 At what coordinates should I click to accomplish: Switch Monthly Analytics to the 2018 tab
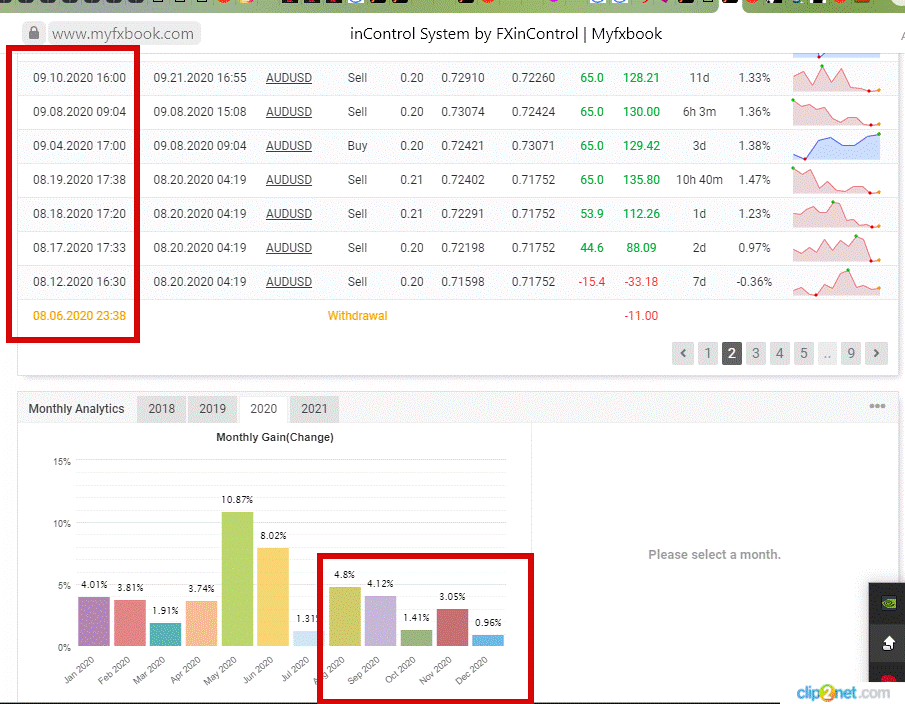pos(162,409)
